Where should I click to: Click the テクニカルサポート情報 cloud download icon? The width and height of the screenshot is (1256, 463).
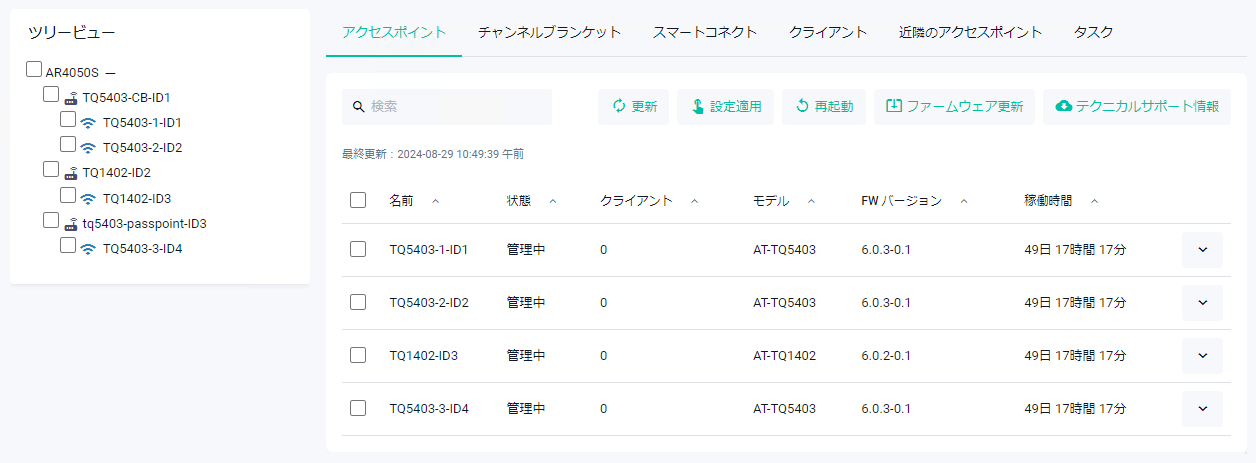point(1064,107)
